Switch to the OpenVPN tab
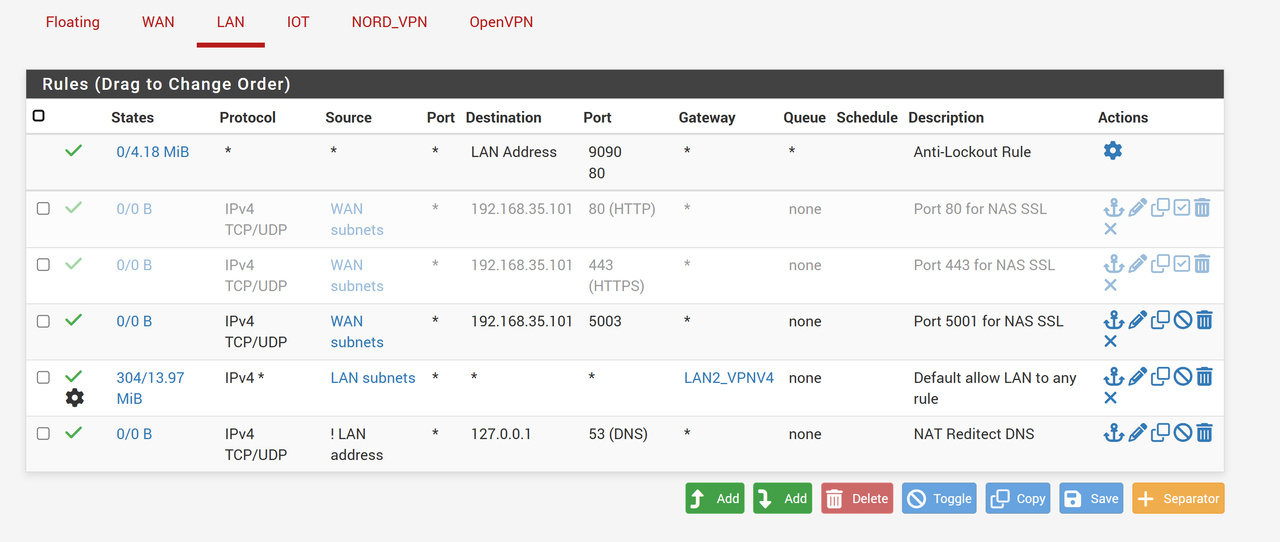Screen dimensions: 1280x542 click(x=501, y=22)
